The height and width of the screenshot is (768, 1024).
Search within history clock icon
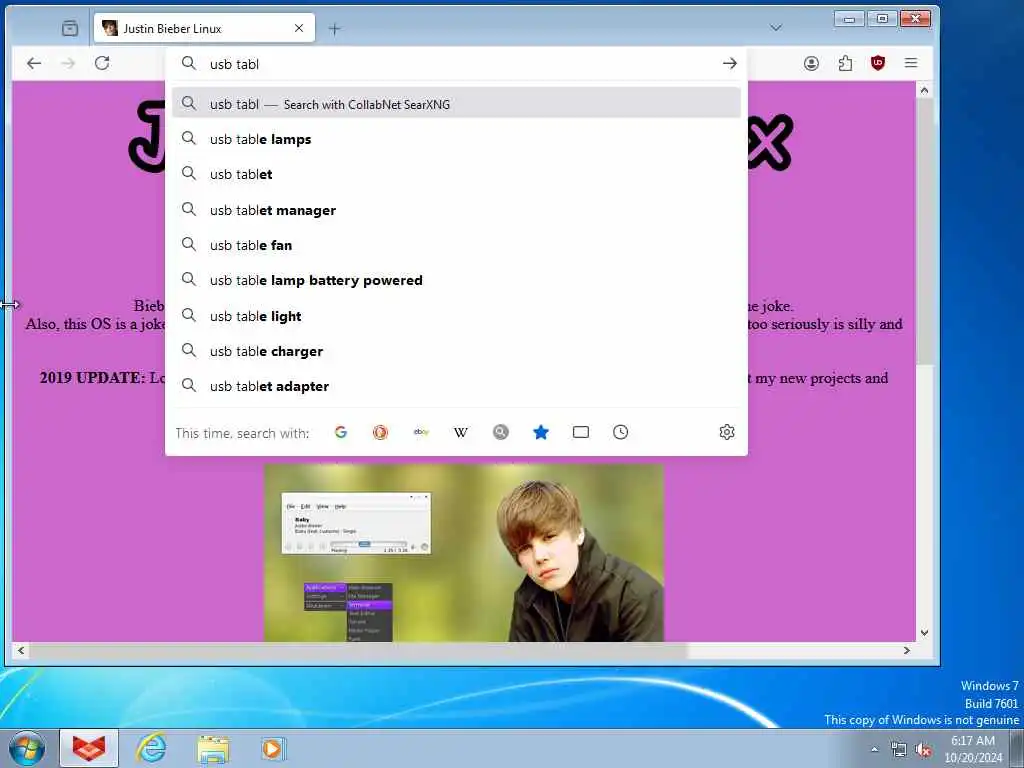coord(620,432)
